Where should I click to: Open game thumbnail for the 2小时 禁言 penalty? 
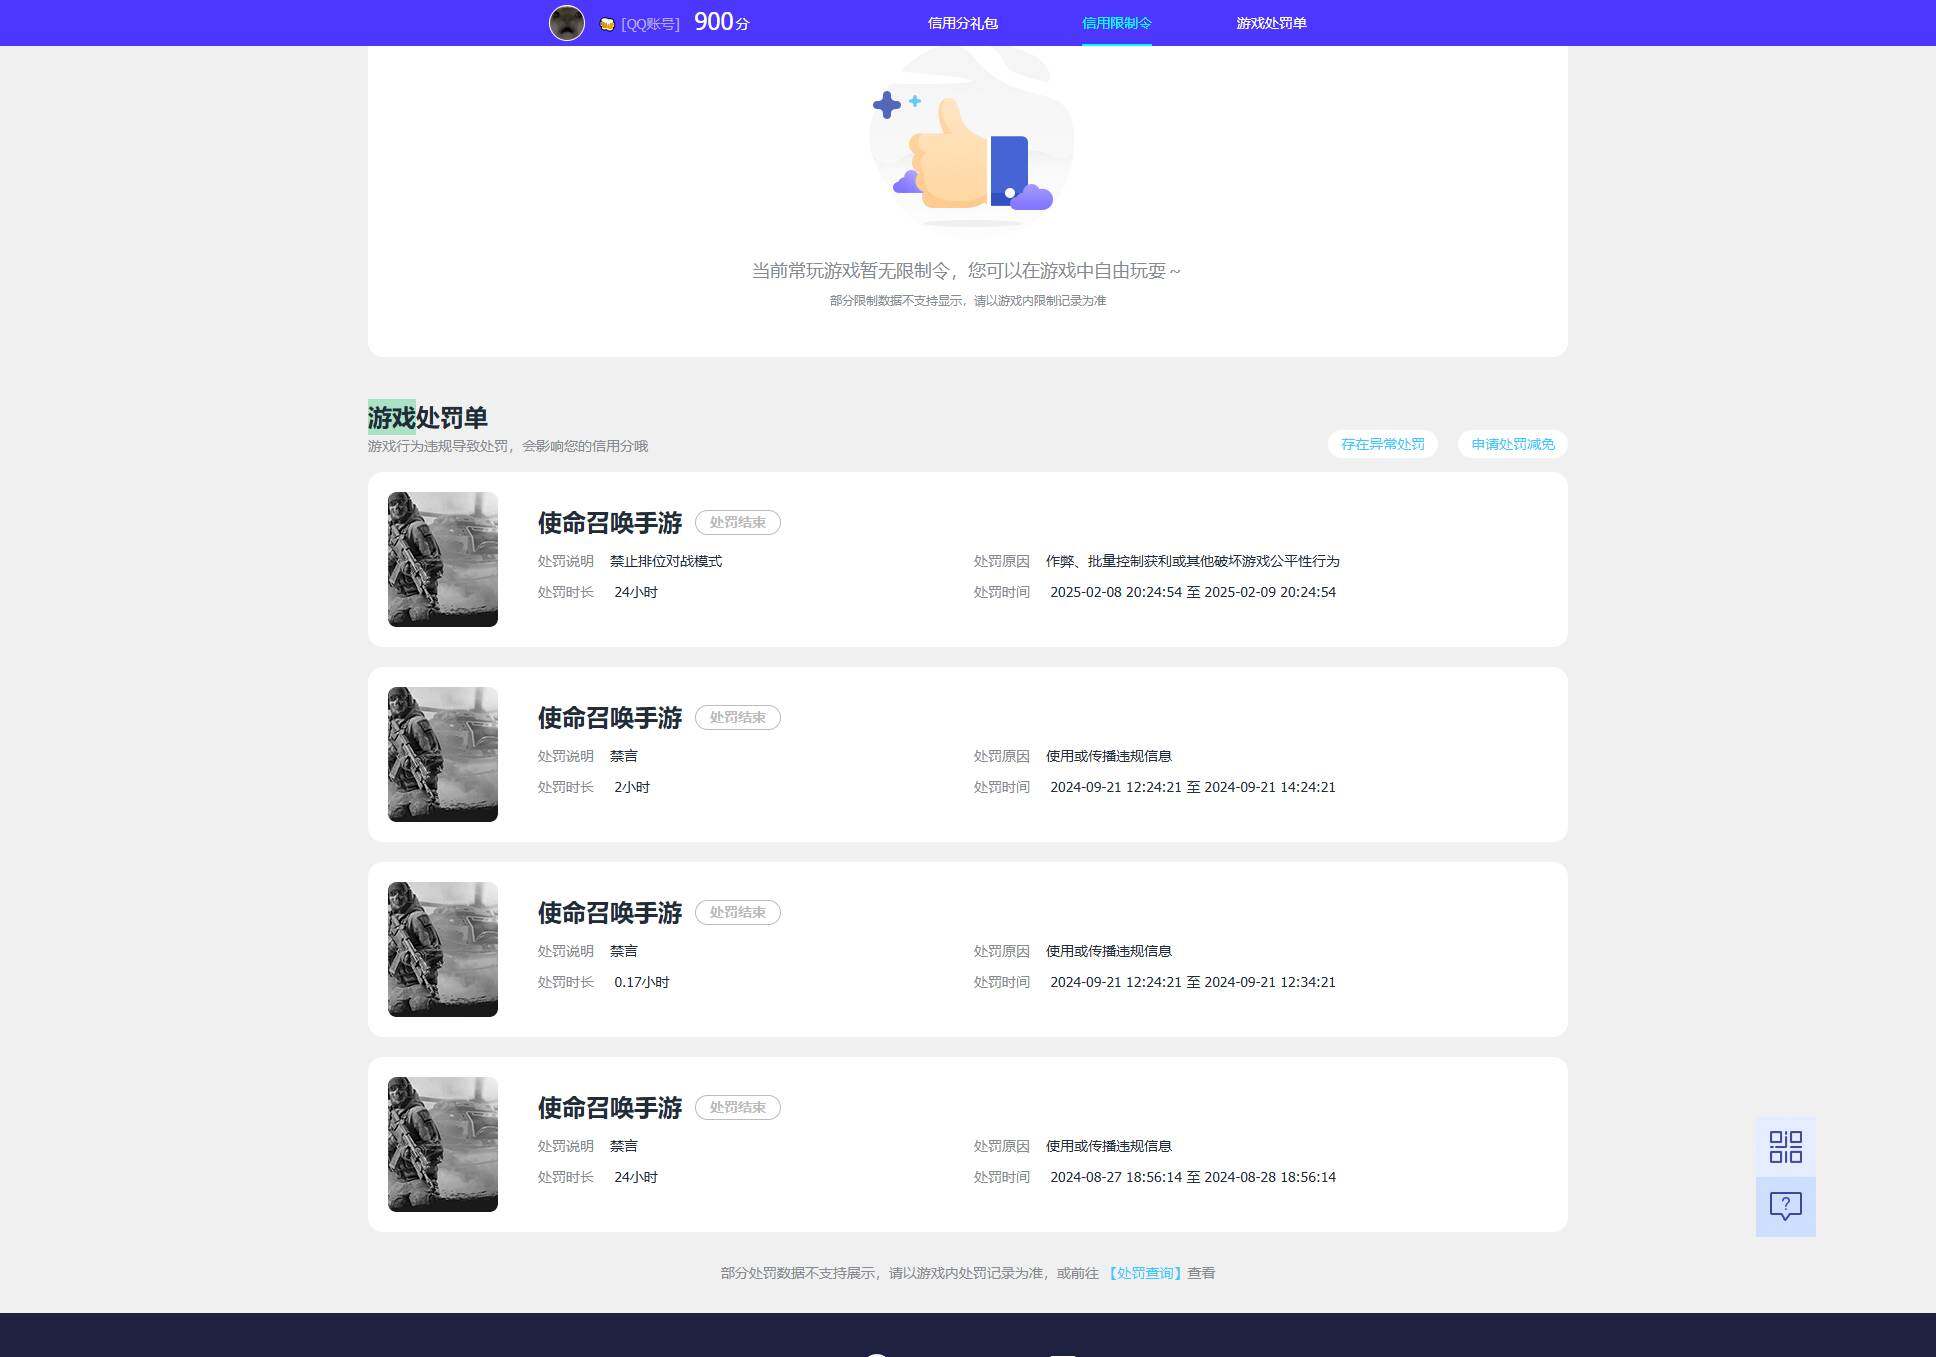click(443, 754)
